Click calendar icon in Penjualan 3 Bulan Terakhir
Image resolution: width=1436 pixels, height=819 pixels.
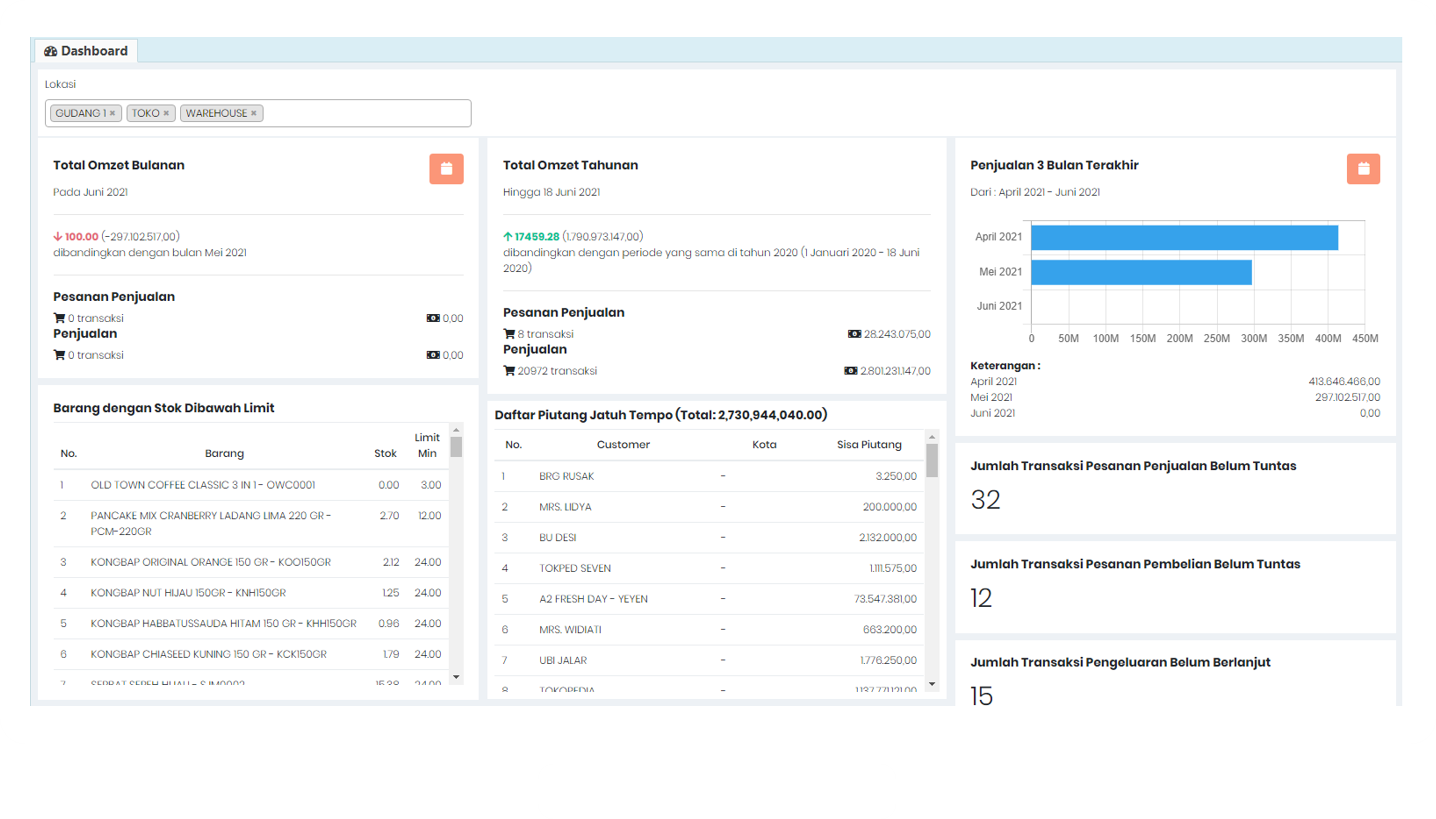tap(1363, 169)
